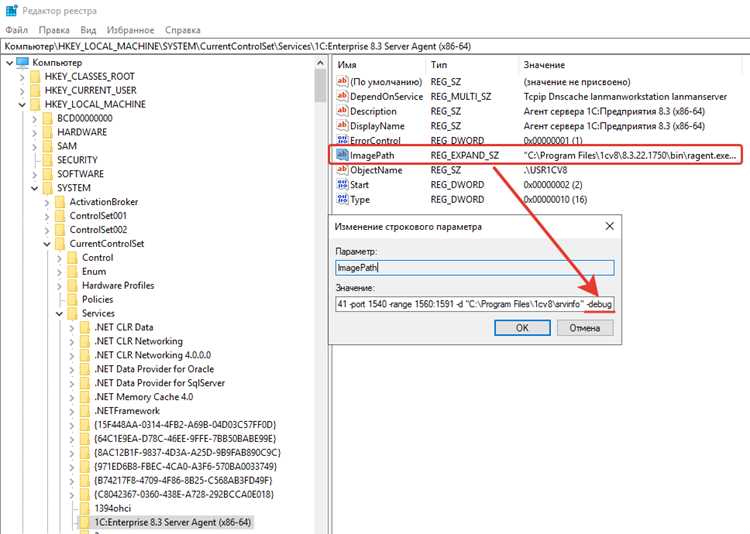Select the DependOnService value icon

pos(342,96)
